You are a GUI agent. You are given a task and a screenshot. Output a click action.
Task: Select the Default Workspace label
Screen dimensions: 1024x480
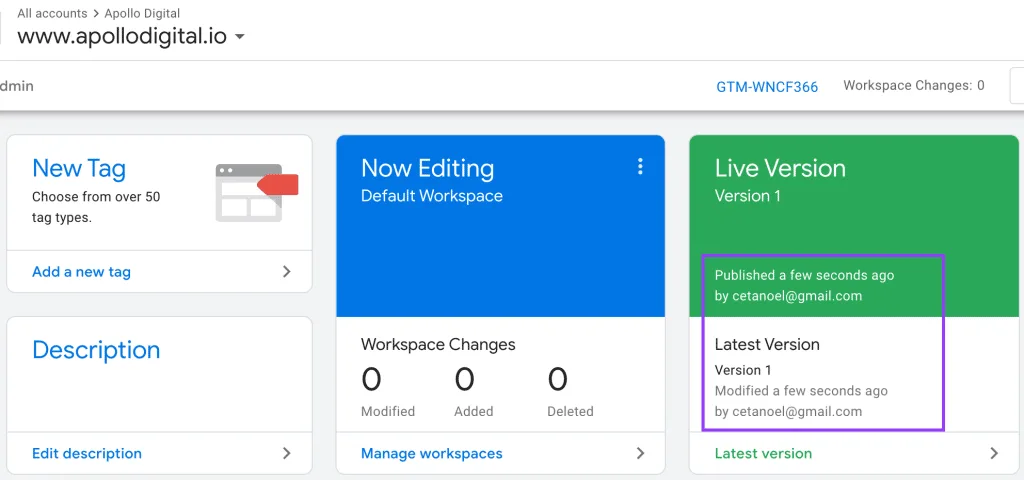432,196
